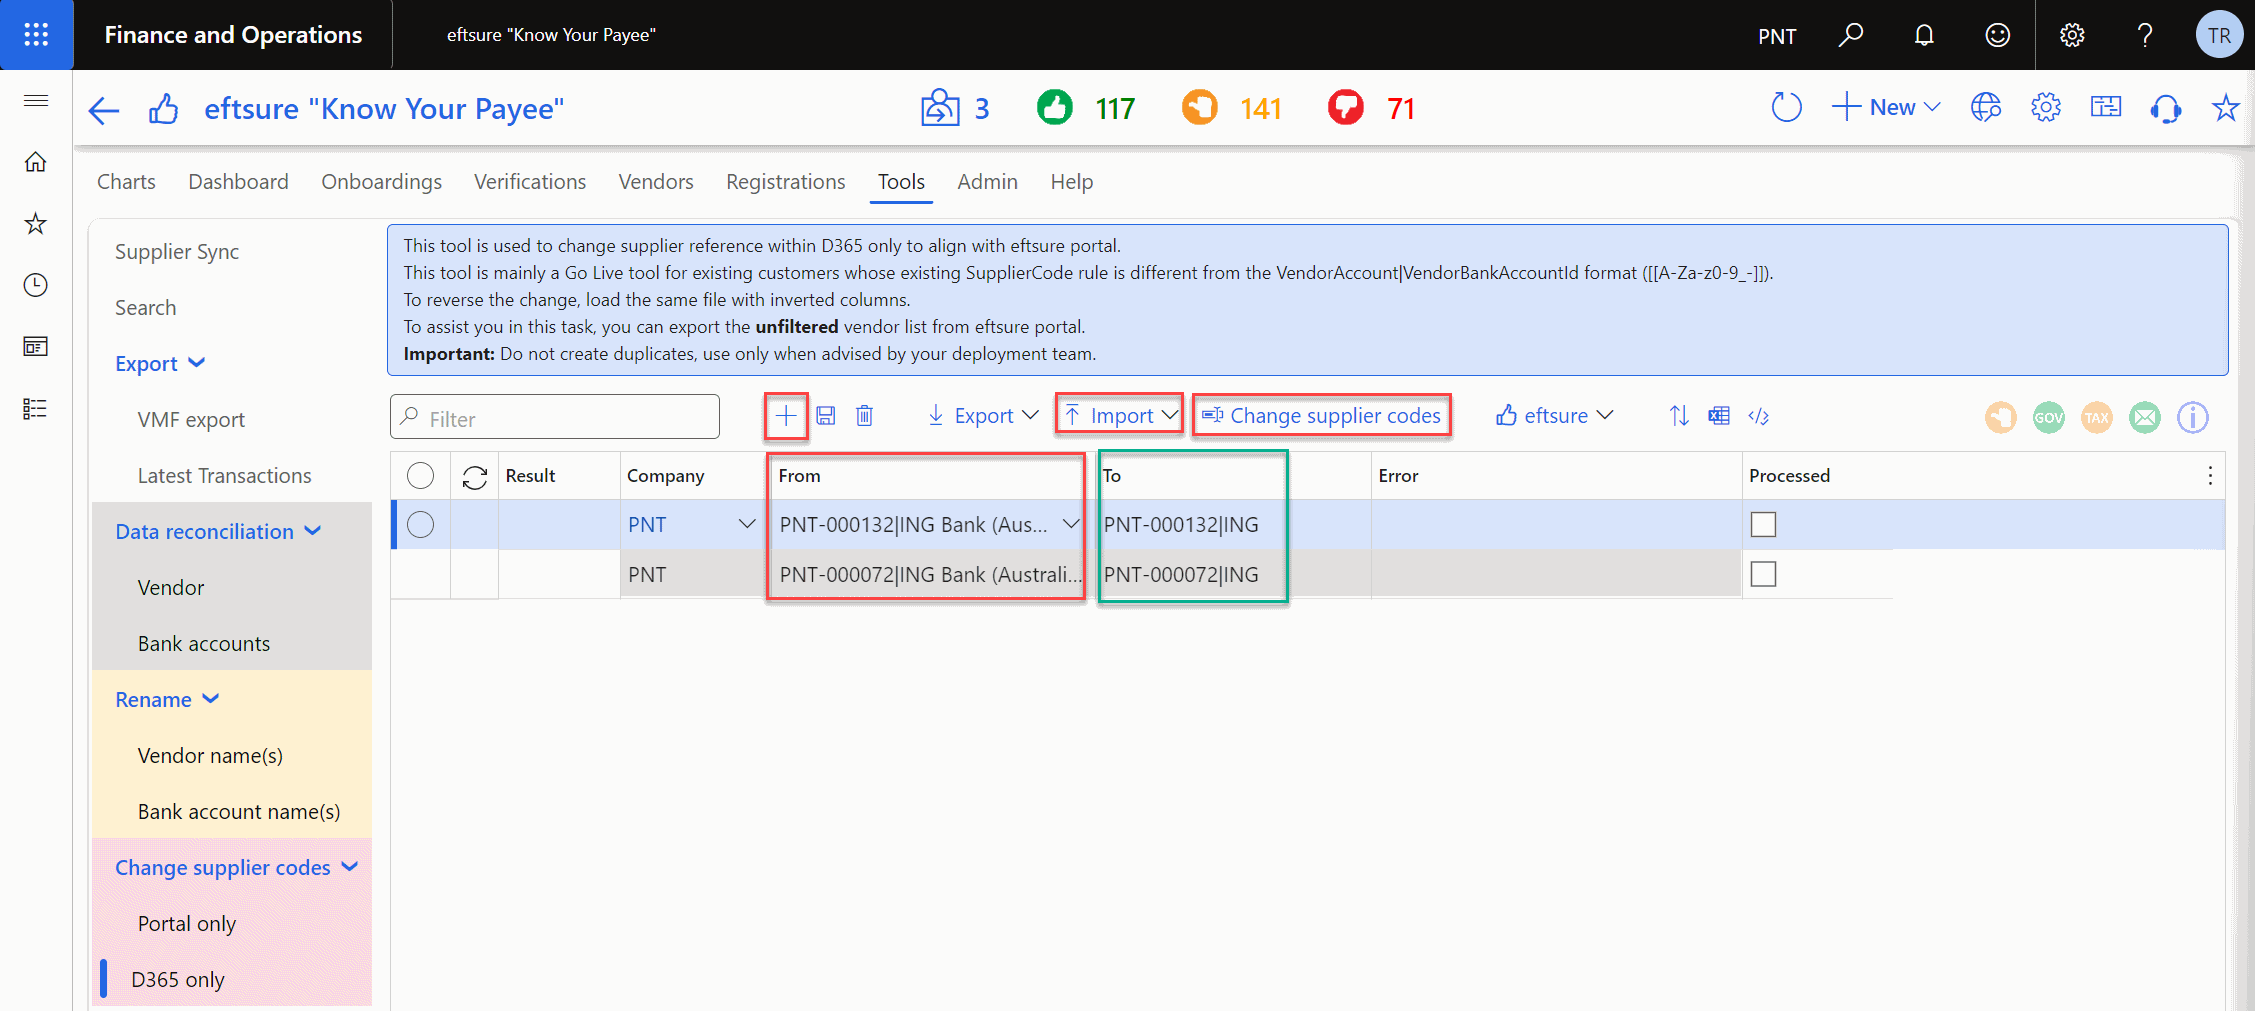Open Recent clock icon in left rail

[36, 285]
